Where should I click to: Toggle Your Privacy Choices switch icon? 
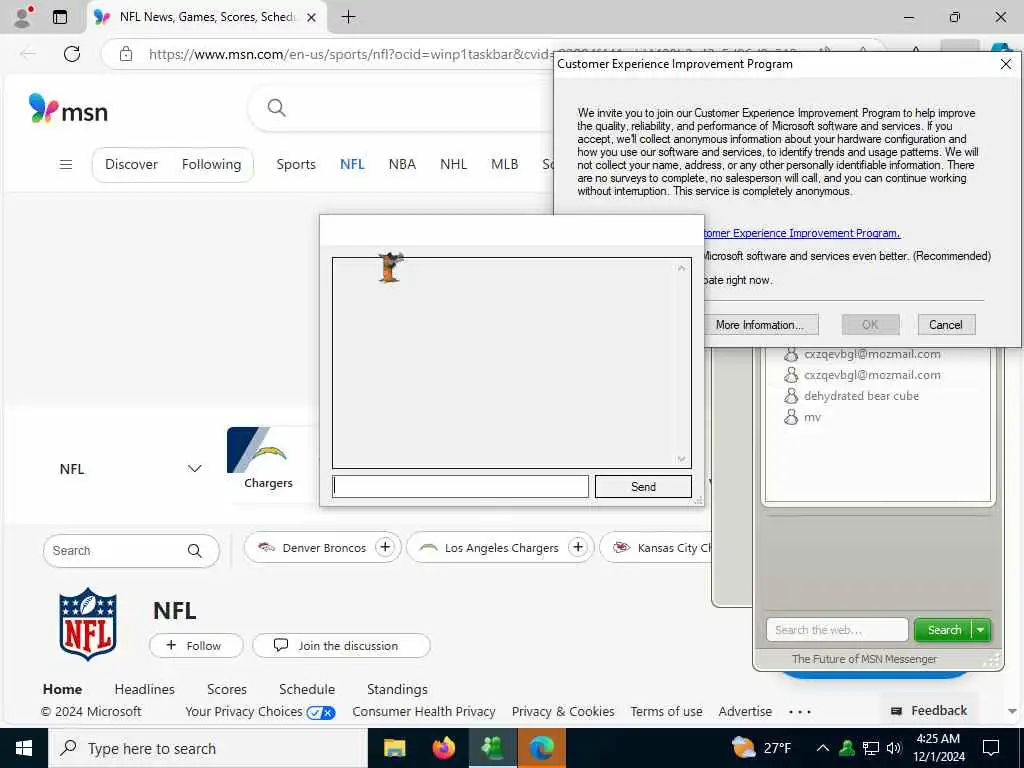[321, 712]
